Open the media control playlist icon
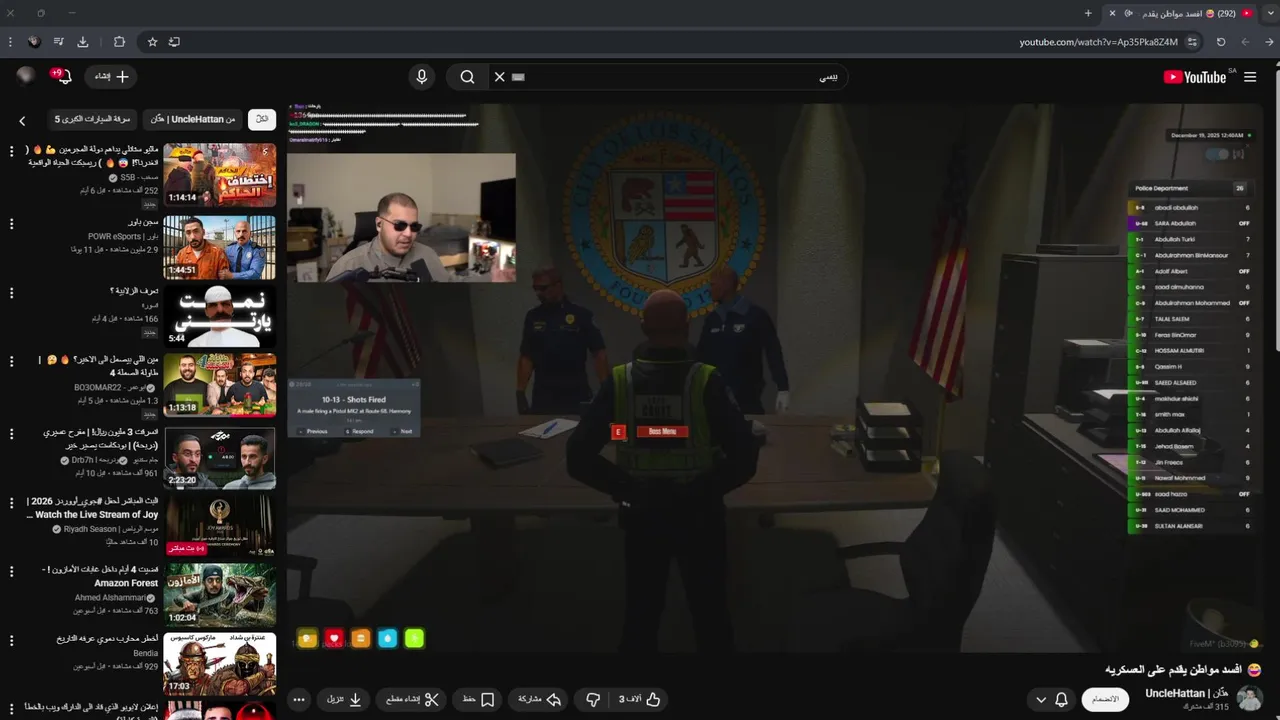 pos(59,42)
